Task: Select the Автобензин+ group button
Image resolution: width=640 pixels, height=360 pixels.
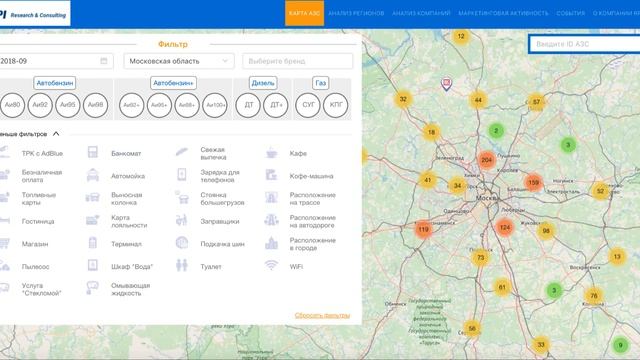Action: [x=173, y=83]
